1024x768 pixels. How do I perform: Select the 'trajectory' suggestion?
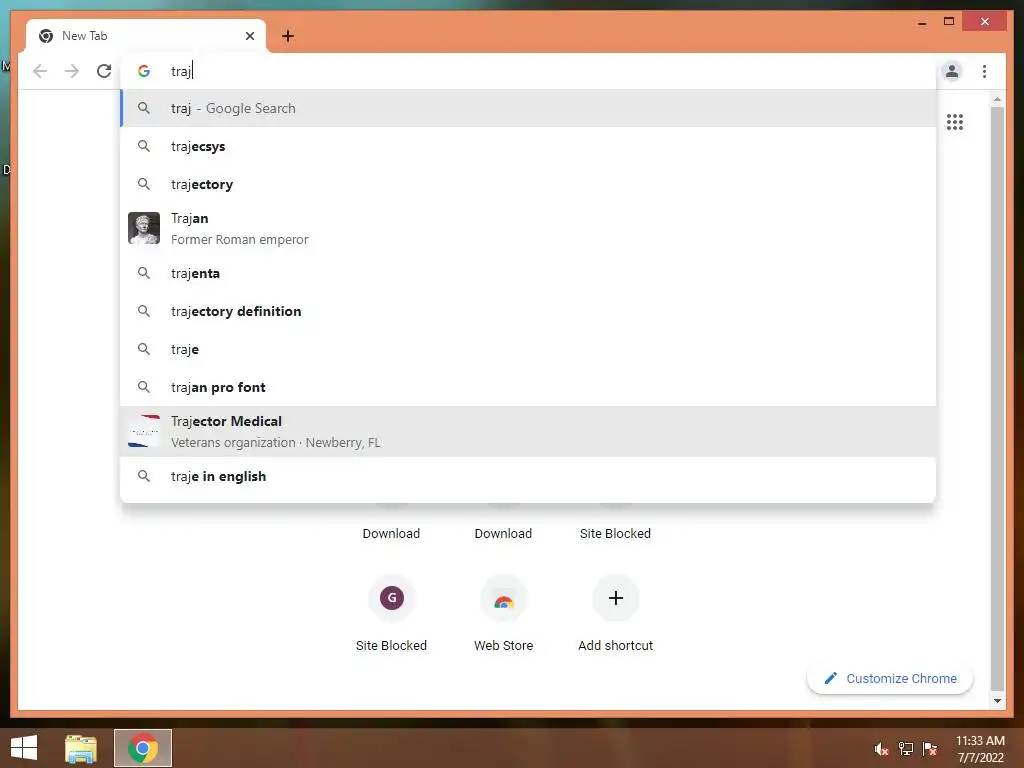[528, 184]
